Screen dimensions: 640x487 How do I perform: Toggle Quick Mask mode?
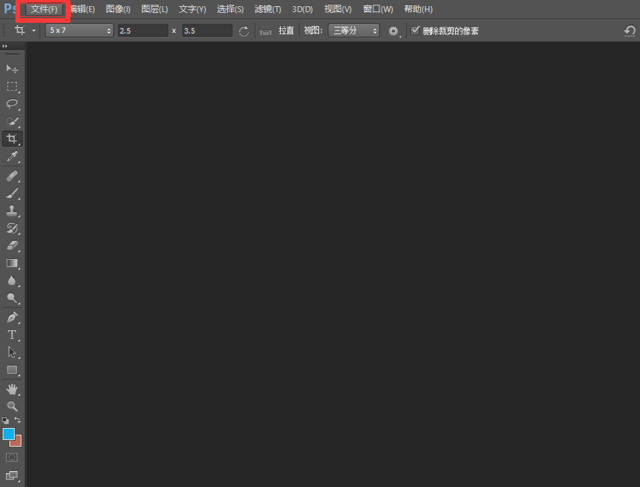[x=12, y=457]
